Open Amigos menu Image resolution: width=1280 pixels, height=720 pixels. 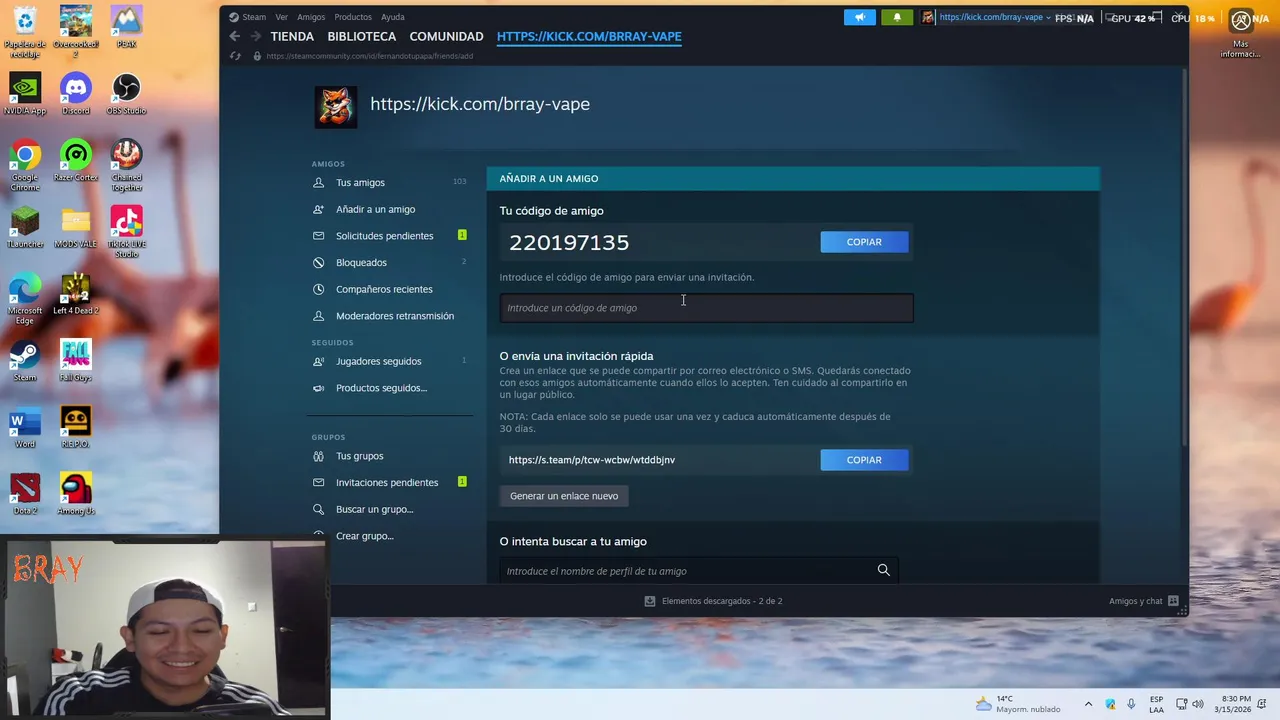(311, 17)
